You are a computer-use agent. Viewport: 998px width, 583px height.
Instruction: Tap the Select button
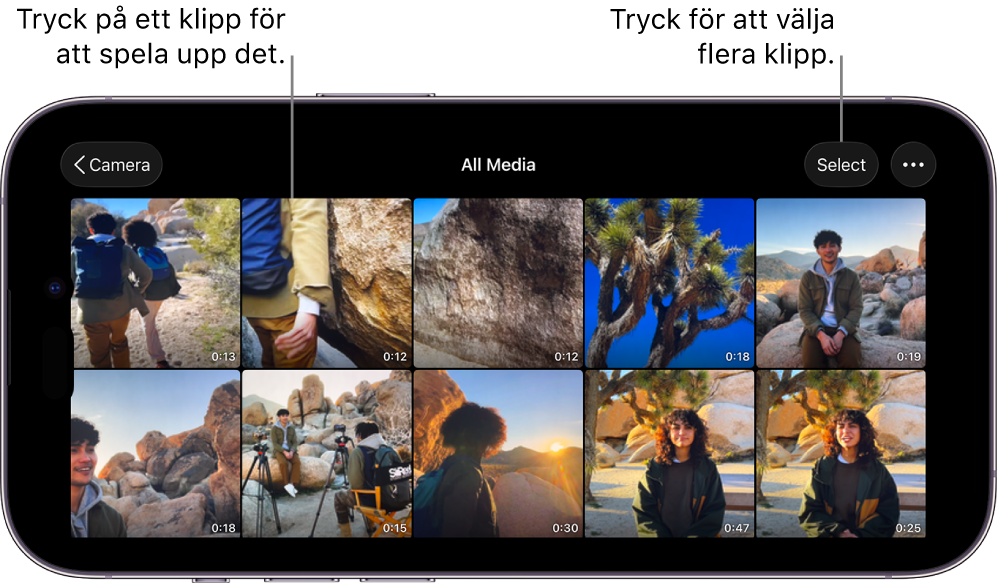(x=841, y=165)
